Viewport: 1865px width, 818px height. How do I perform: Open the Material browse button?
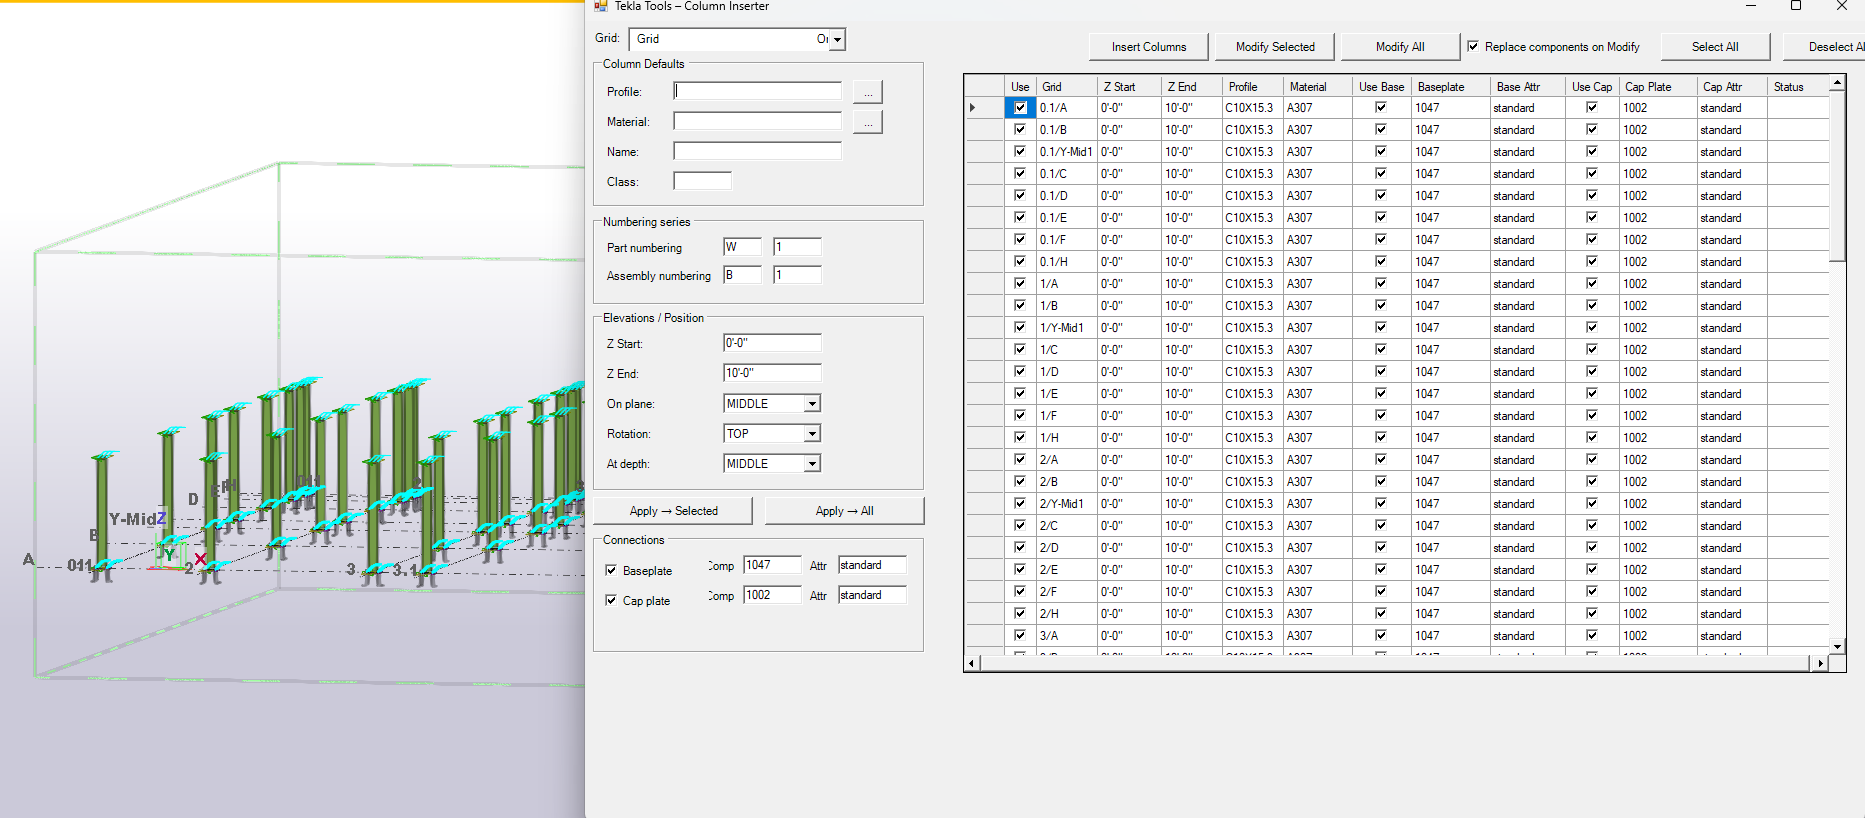pyautogui.click(x=868, y=122)
